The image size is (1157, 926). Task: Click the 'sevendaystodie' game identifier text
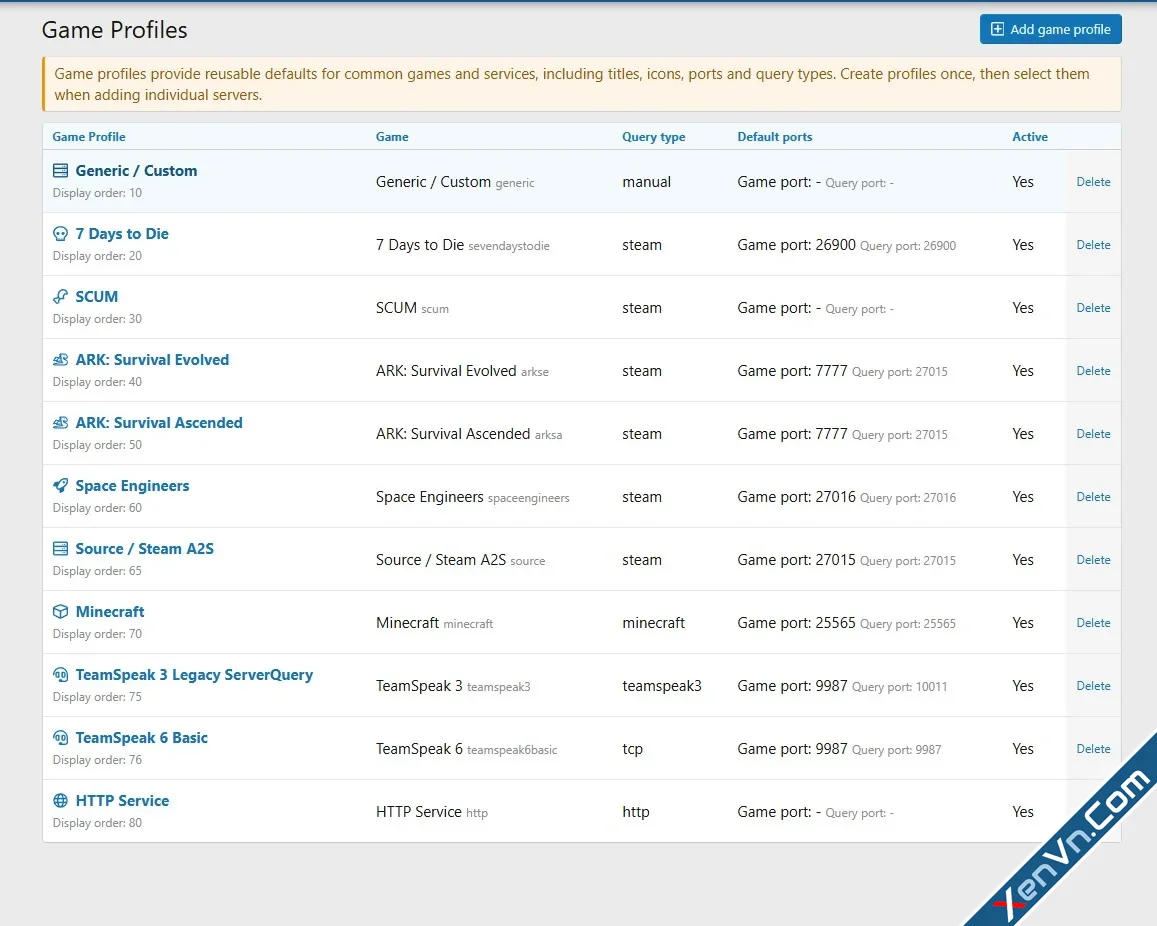pos(509,246)
